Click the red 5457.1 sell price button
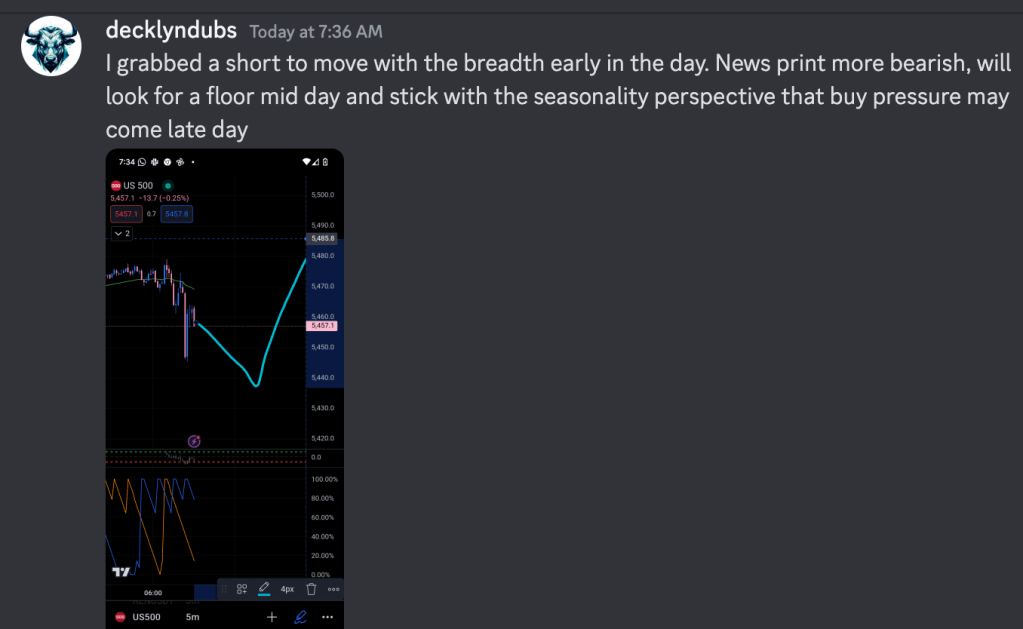This screenshot has height=629, width=1023. [x=126, y=213]
